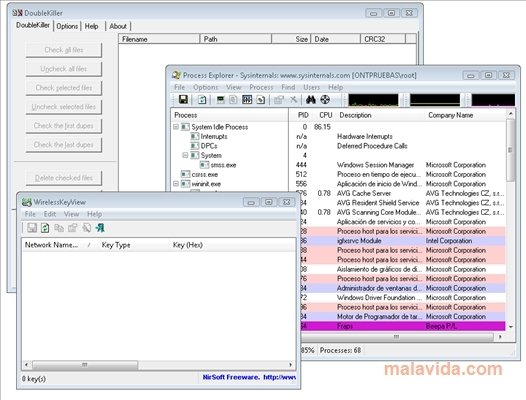Image resolution: width=526 pixels, height=400 pixels.
Task: Click the Check all files button
Action: click(64, 50)
